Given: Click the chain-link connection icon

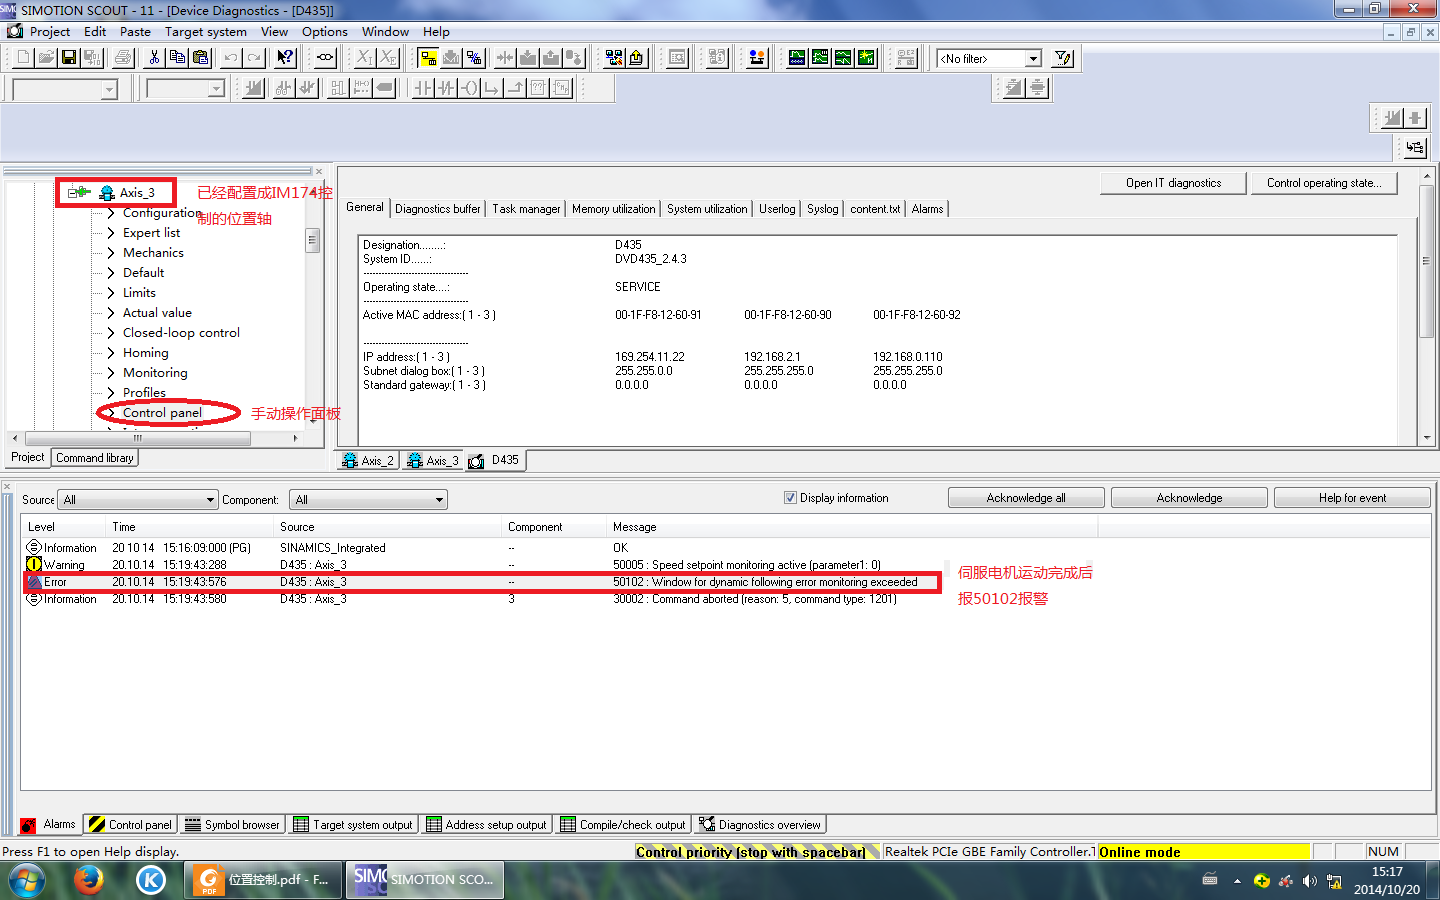Looking at the screenshot, I should pos(325,58).
